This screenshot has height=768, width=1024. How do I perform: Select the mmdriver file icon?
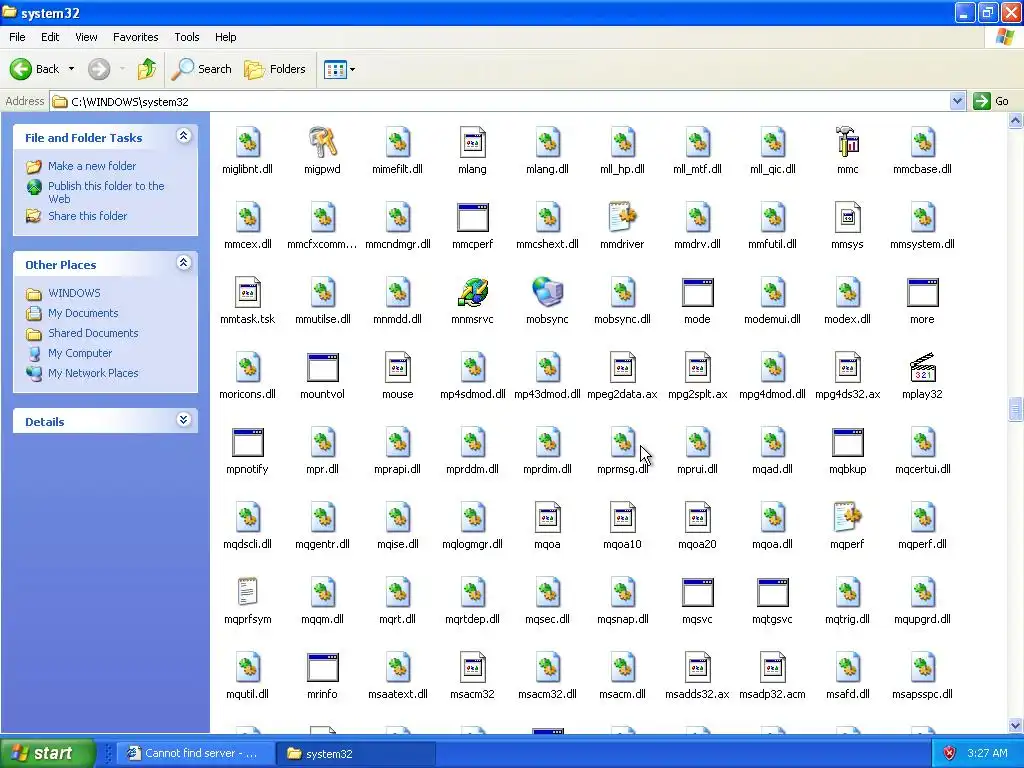[x=622, y=217]
